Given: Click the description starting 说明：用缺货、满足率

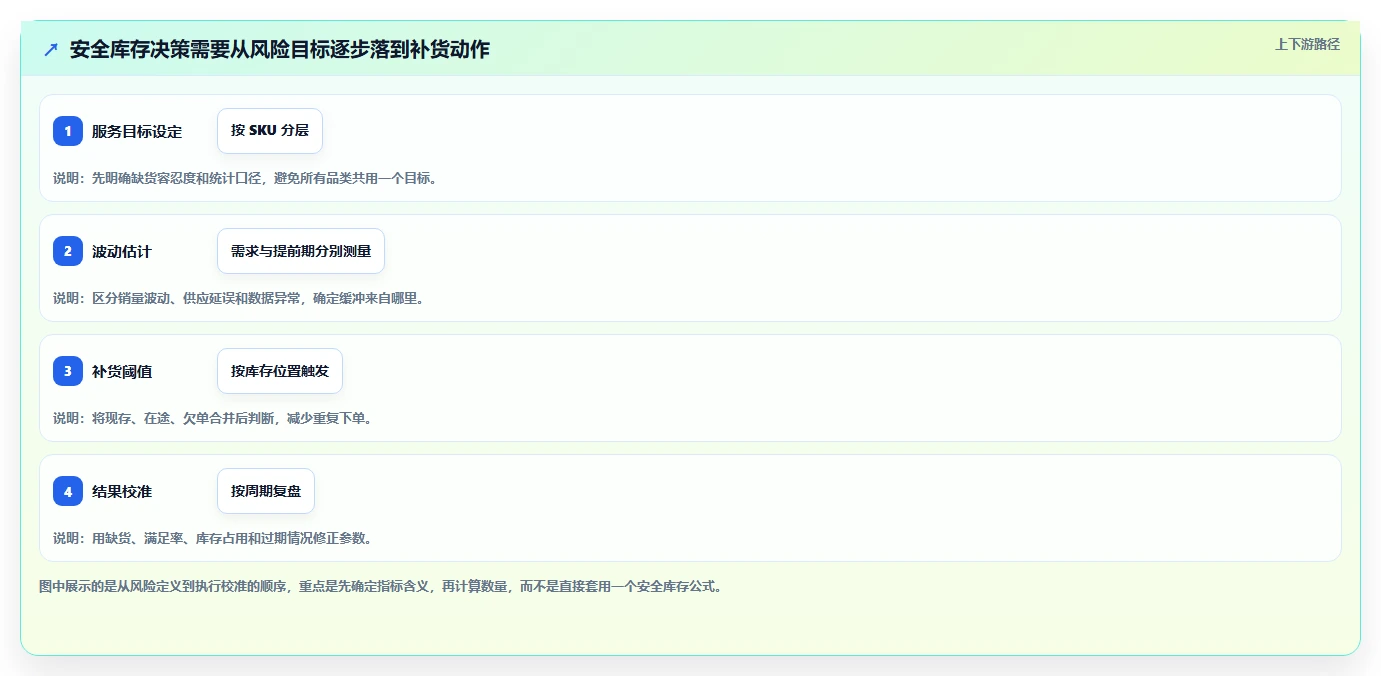Looking at the screenshot, I should (213, 538).
